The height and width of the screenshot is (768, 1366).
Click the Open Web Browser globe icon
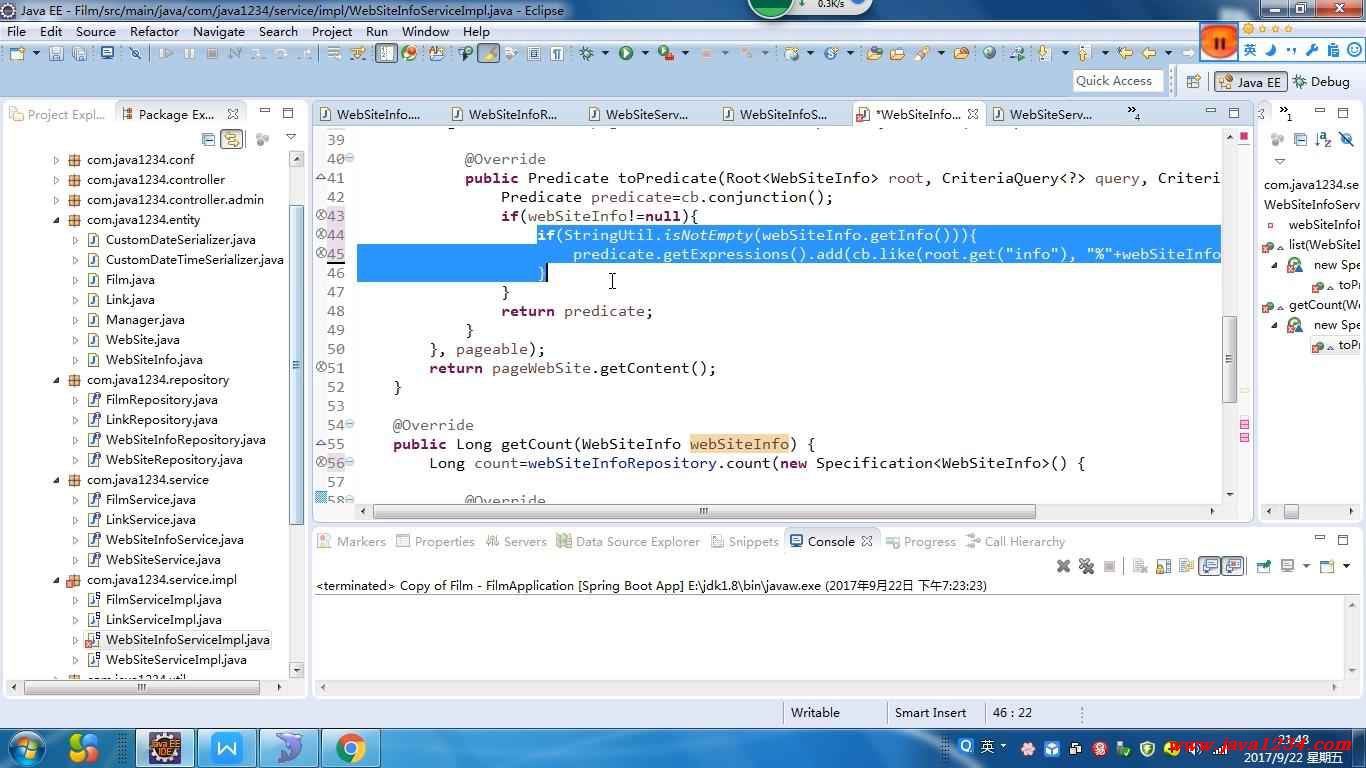(x=989, y=53)
